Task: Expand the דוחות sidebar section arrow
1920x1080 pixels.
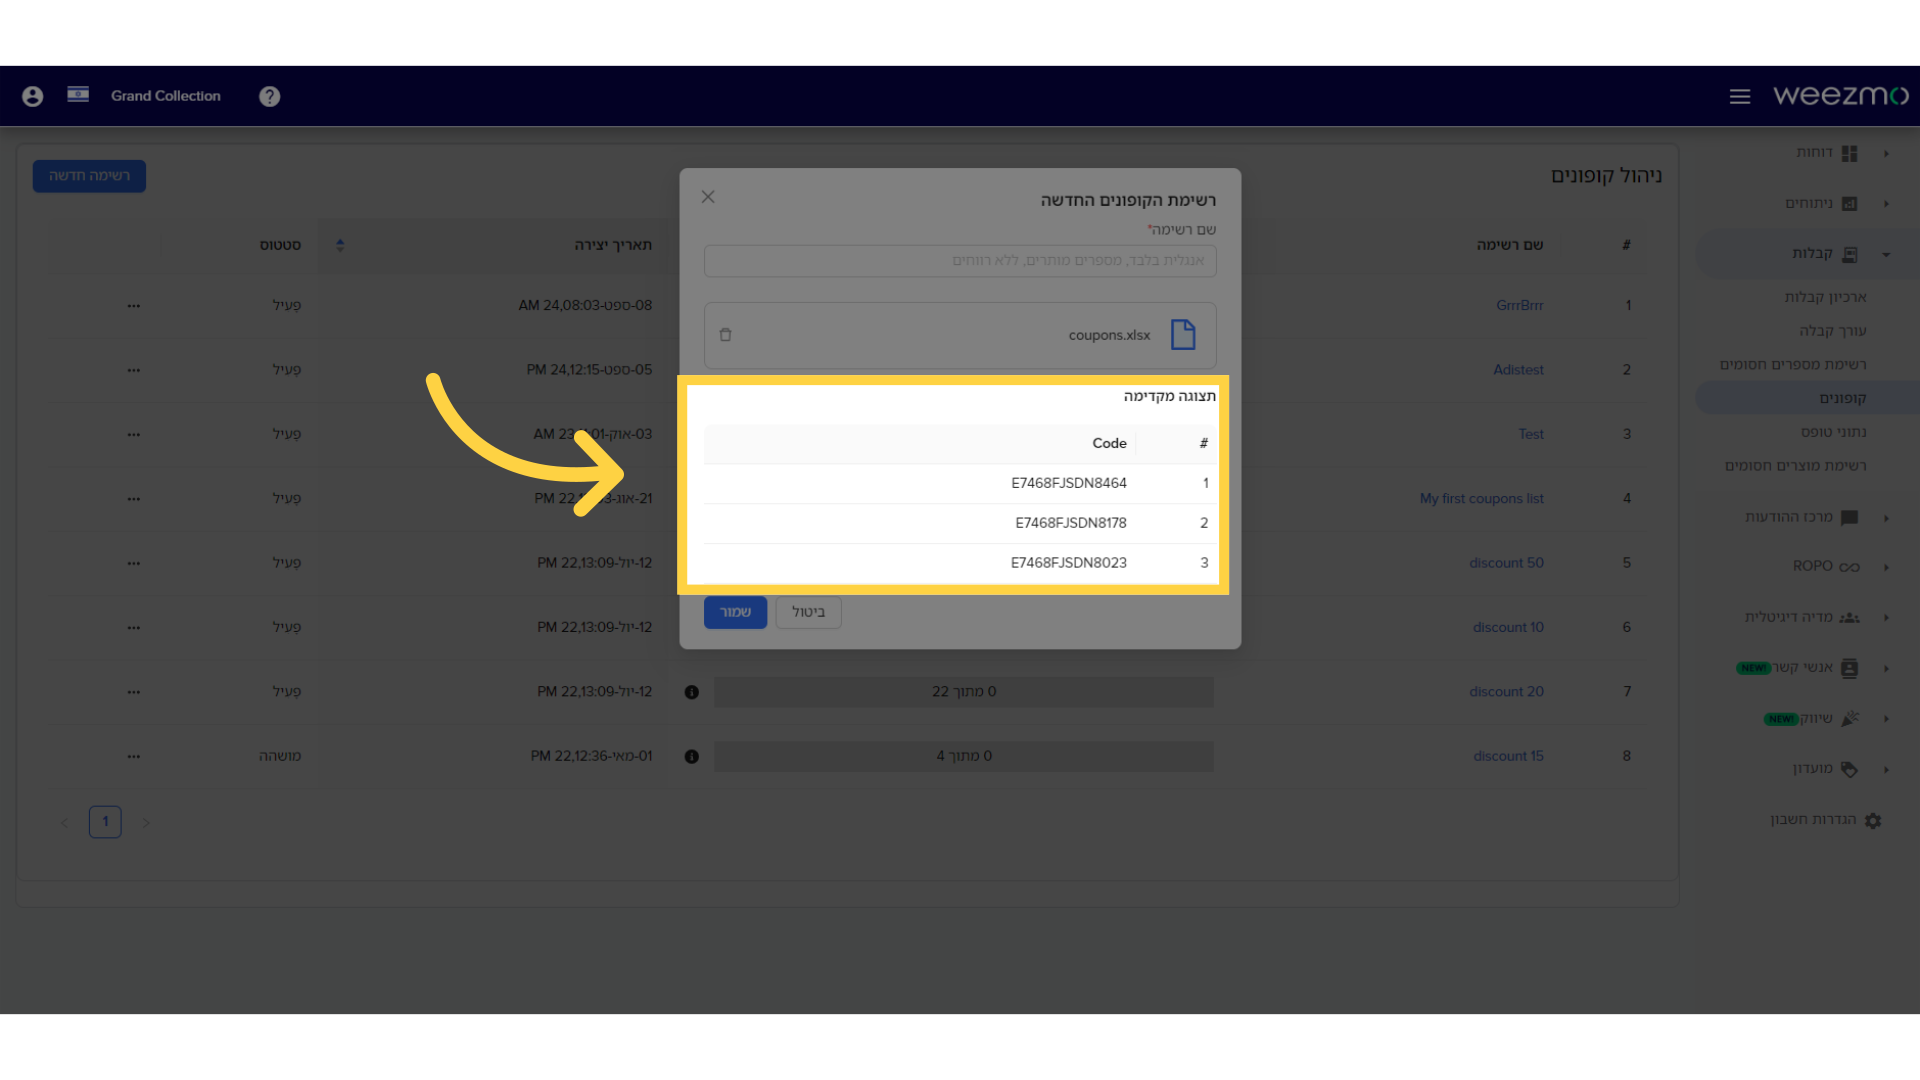Action: click(x=1887, y=153)
